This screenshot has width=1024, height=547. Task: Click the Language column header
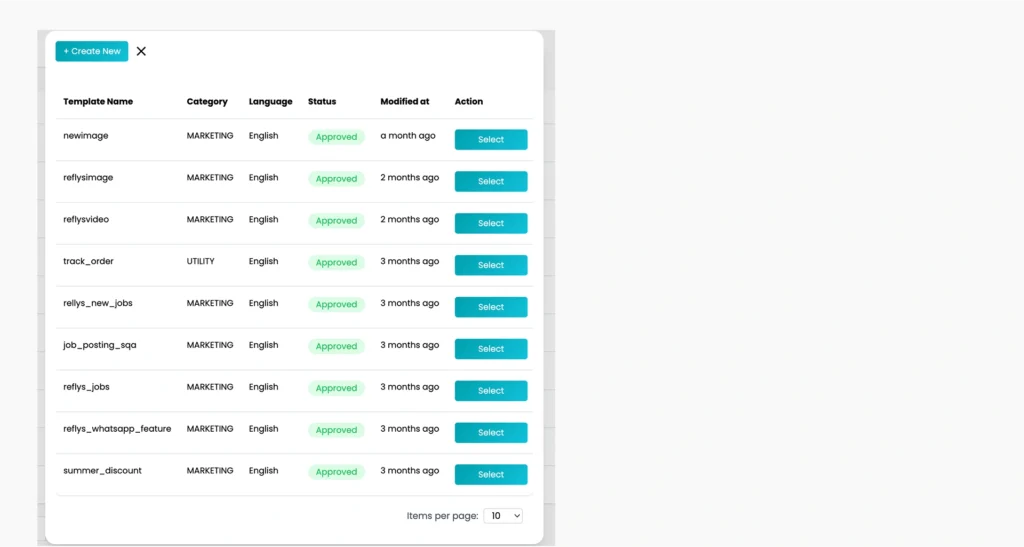click(x=270, y=101)
